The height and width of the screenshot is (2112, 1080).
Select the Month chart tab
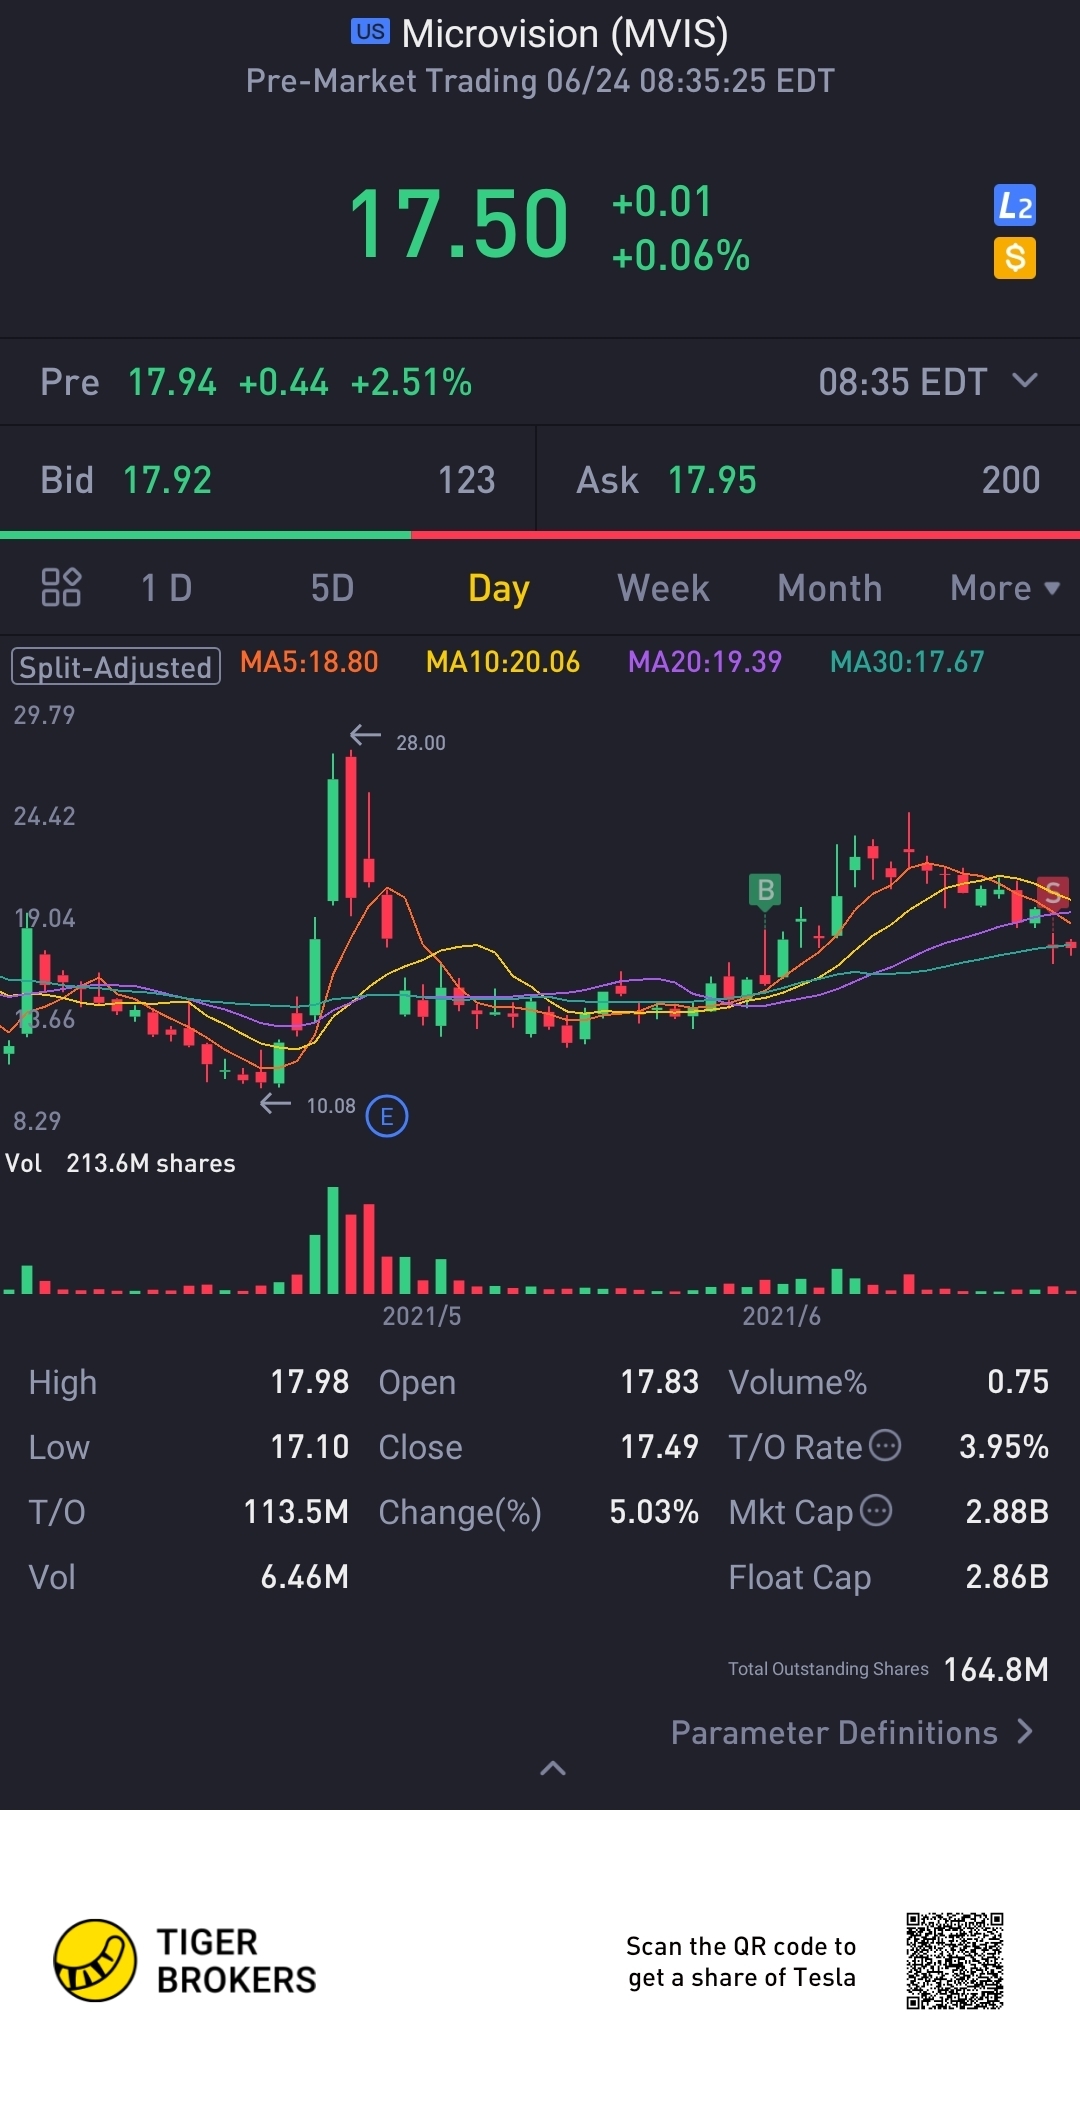pyautogui.click(x=830, y=588)
